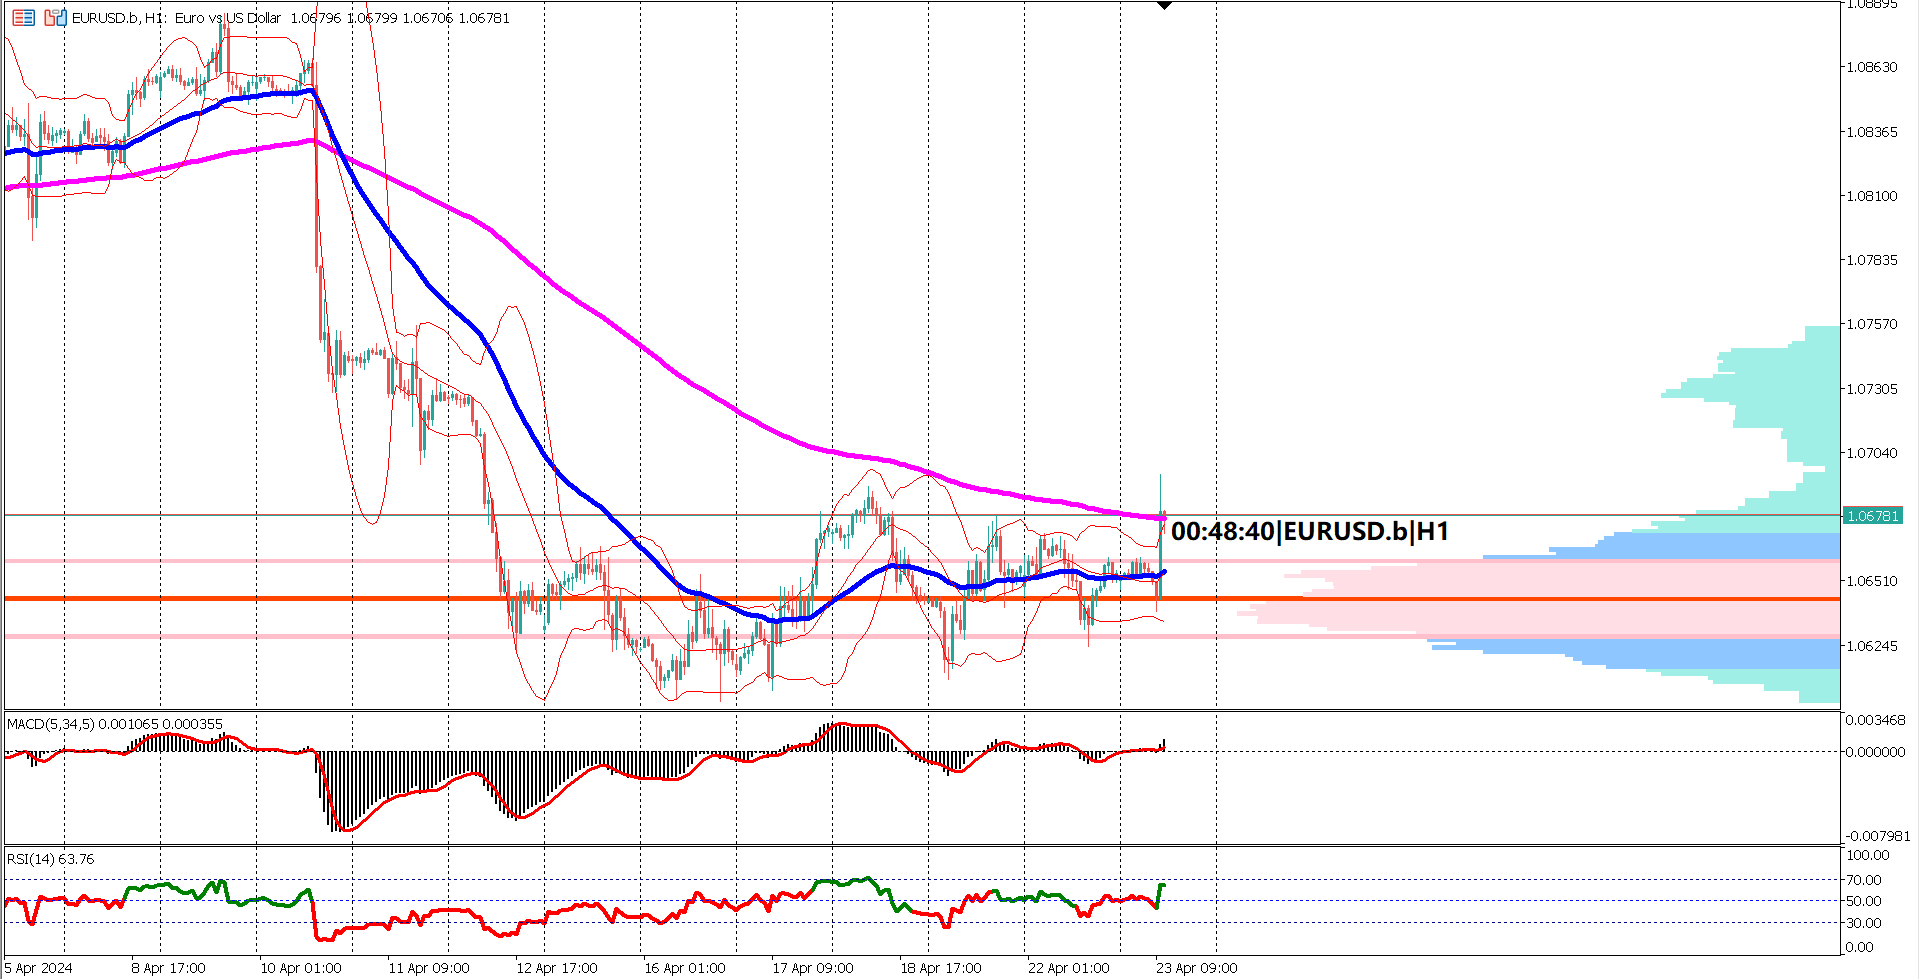Screen dimensions: 1919x979
Task: Click the 23 Apr 09:00 date label
Action: 1196,968
